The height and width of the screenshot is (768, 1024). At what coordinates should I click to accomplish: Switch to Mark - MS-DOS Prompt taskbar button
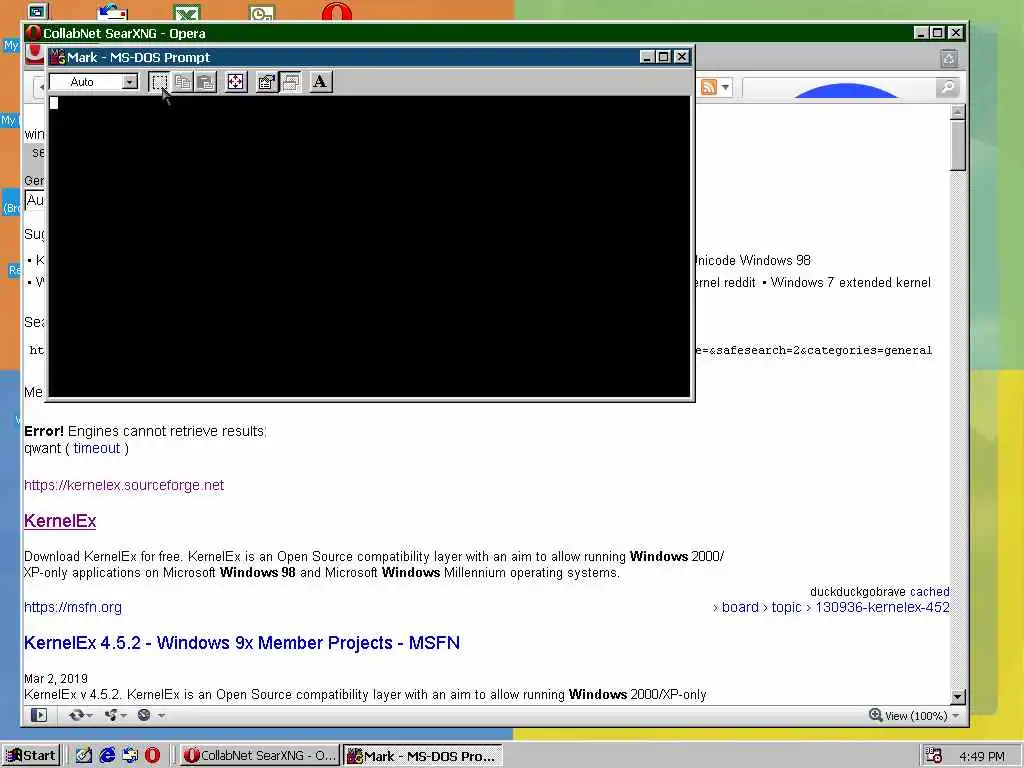pos(423,756)
